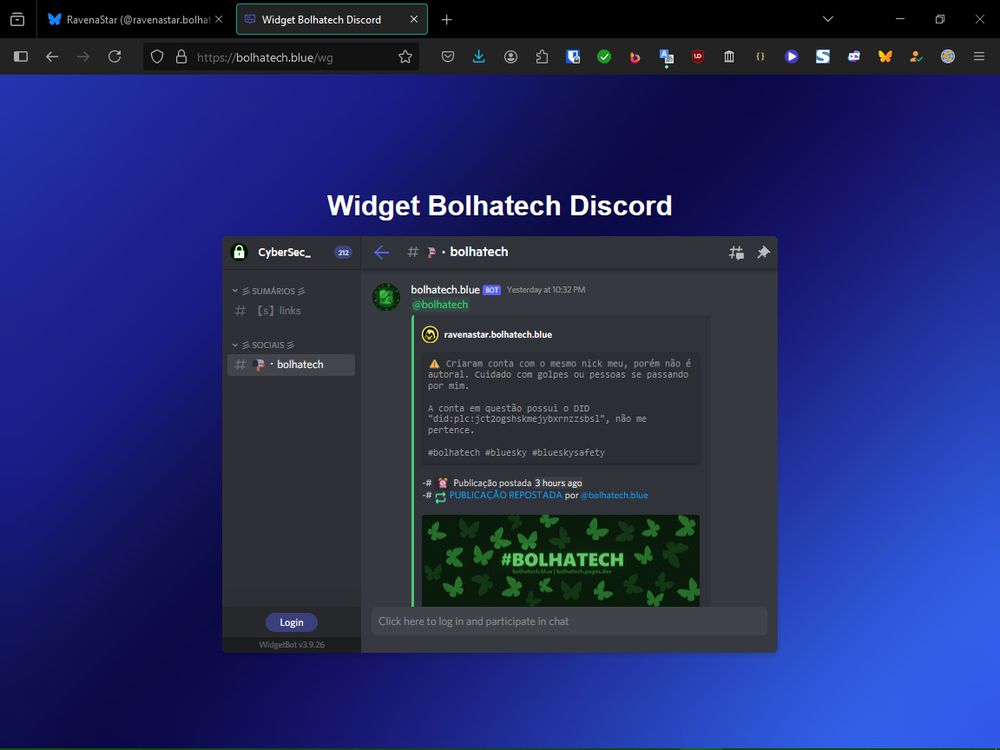1000x750 pixels.
Task: Click the chat log in input box
Action: click(569, 621)
